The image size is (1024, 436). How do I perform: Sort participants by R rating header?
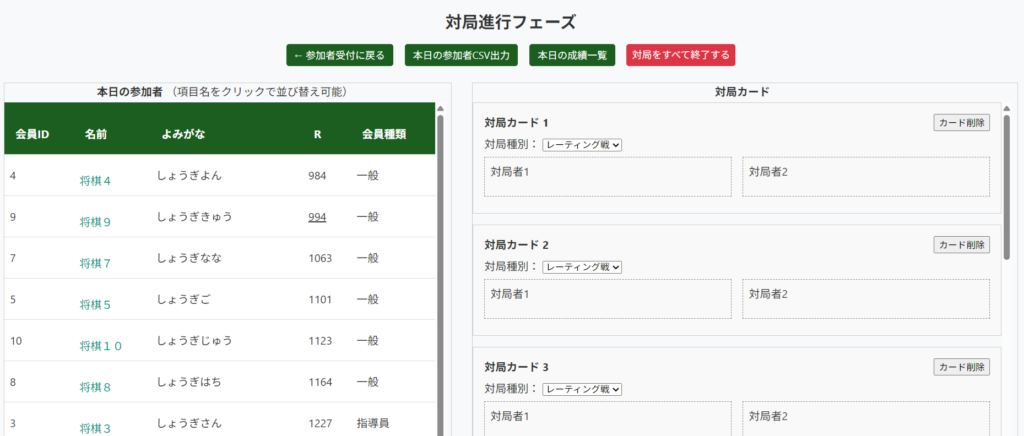[x=317, y=133]
